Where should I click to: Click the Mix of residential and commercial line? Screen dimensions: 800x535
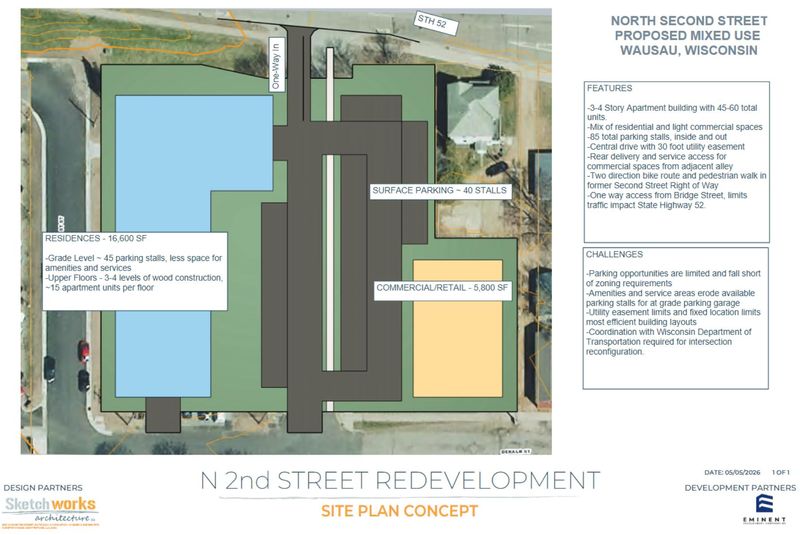point(675,127)
